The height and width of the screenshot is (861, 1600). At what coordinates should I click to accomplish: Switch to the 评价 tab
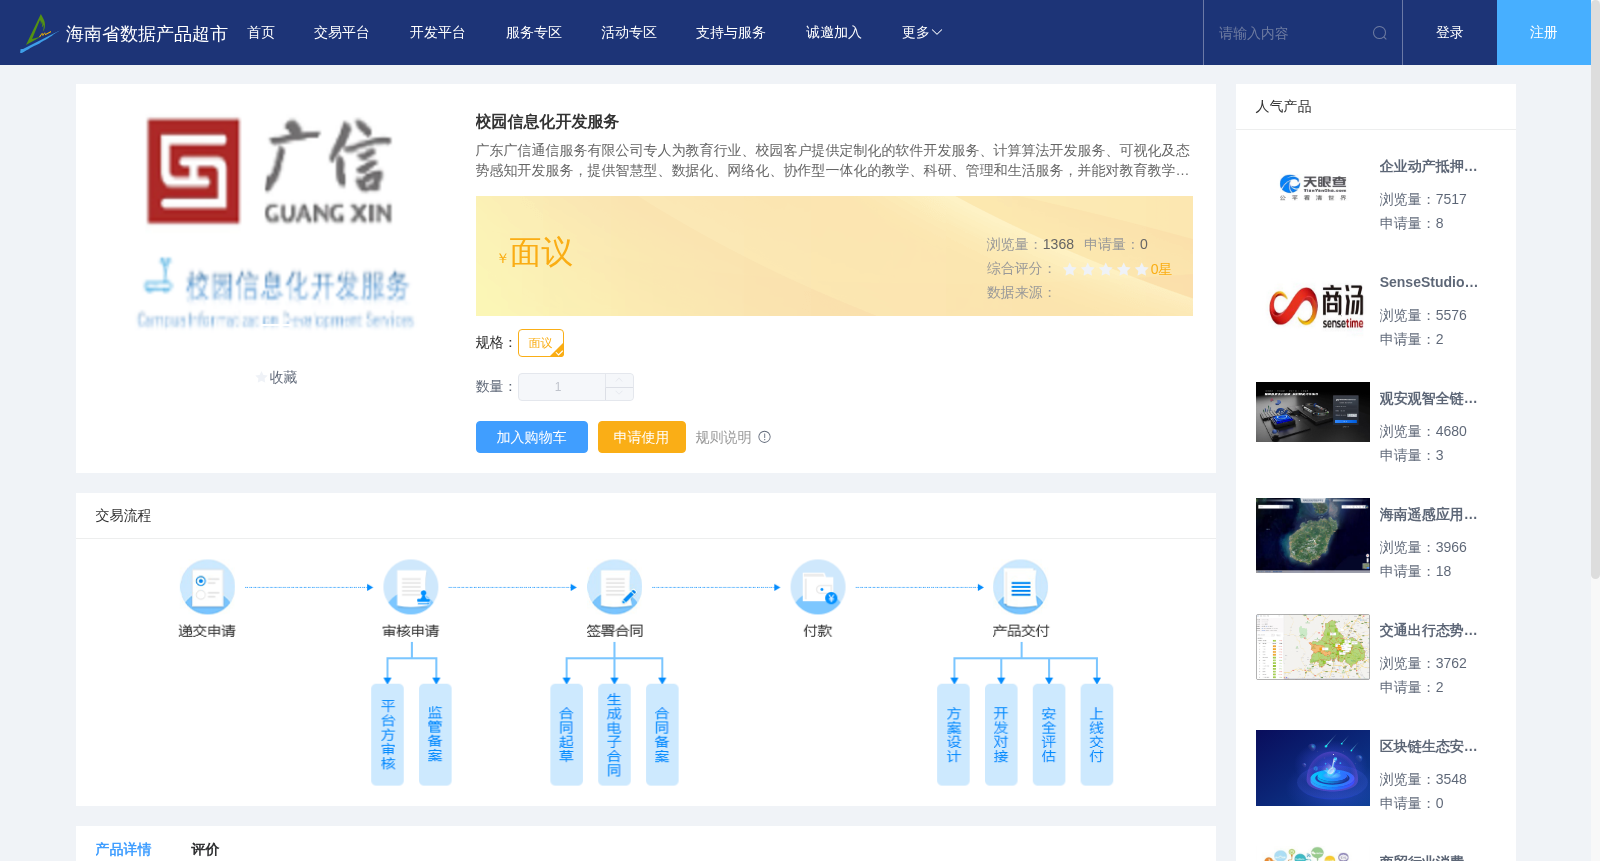pyautogui.click(x=205, y=849)
